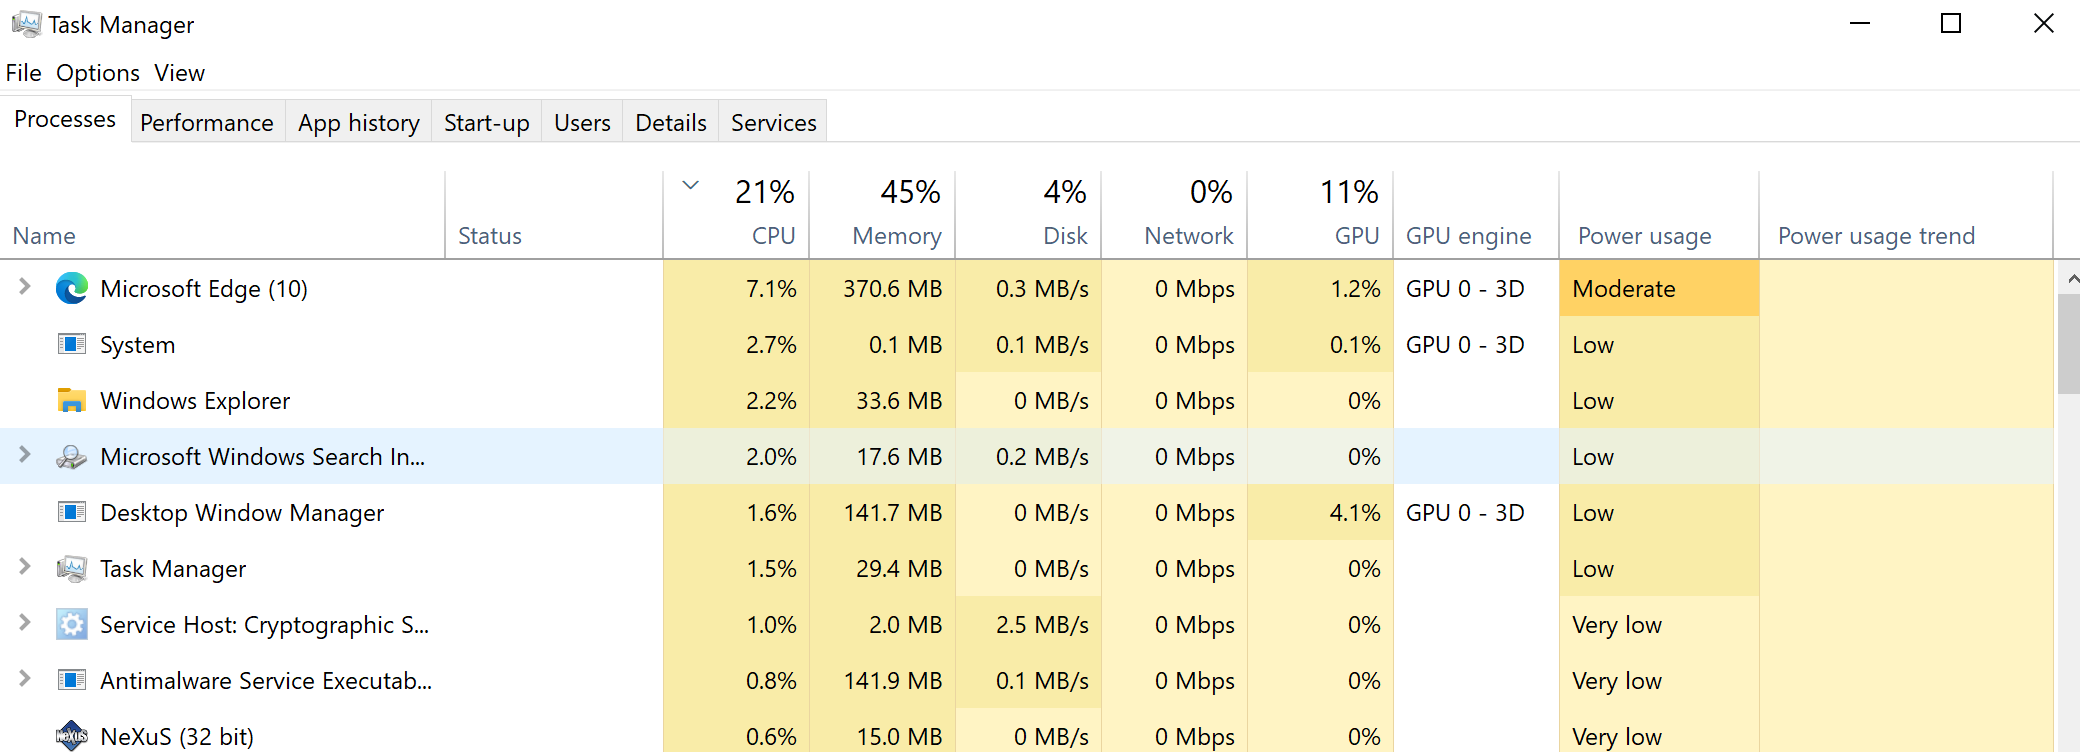Open the Options menu
The height and width of the screenshot is (752, 2080).
(x=98, y=72)
